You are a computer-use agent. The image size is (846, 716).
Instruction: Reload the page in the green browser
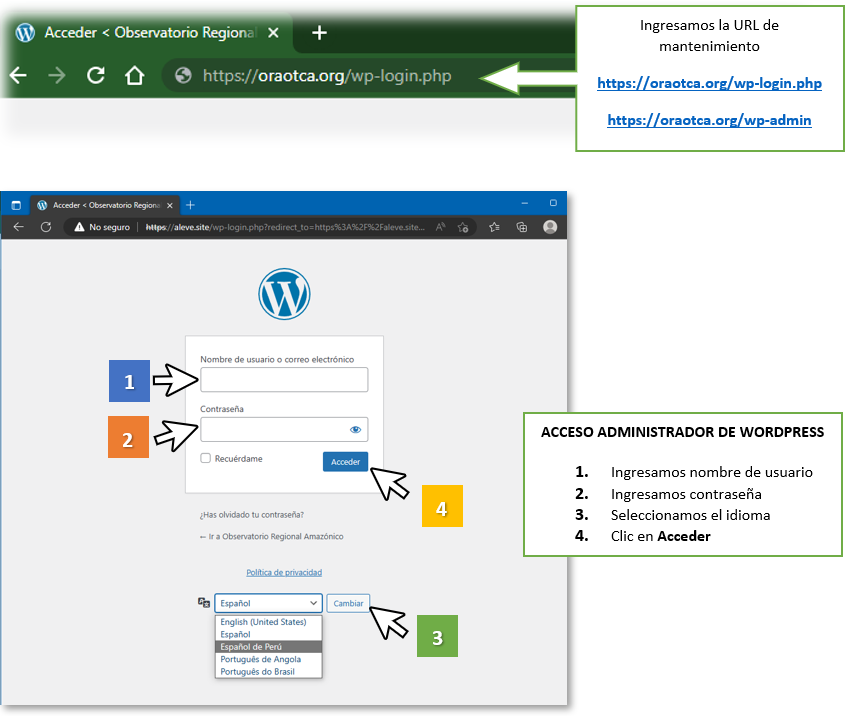point(96,75)
